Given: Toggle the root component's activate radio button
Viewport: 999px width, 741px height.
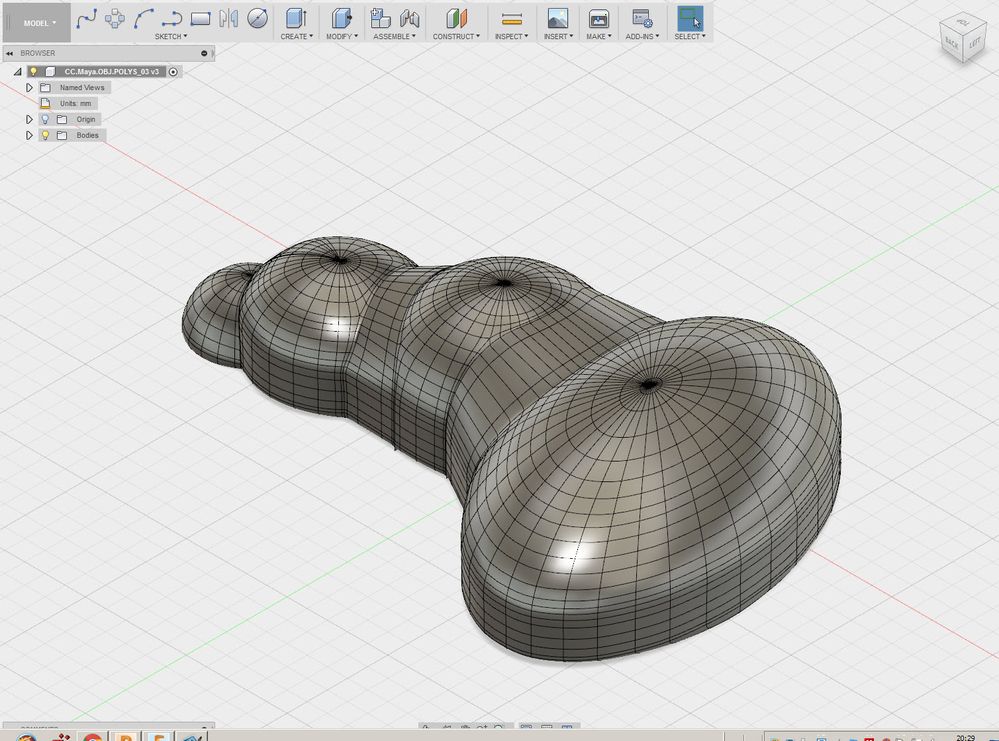Looking at the screenshot, I should [x=173, y=72].
